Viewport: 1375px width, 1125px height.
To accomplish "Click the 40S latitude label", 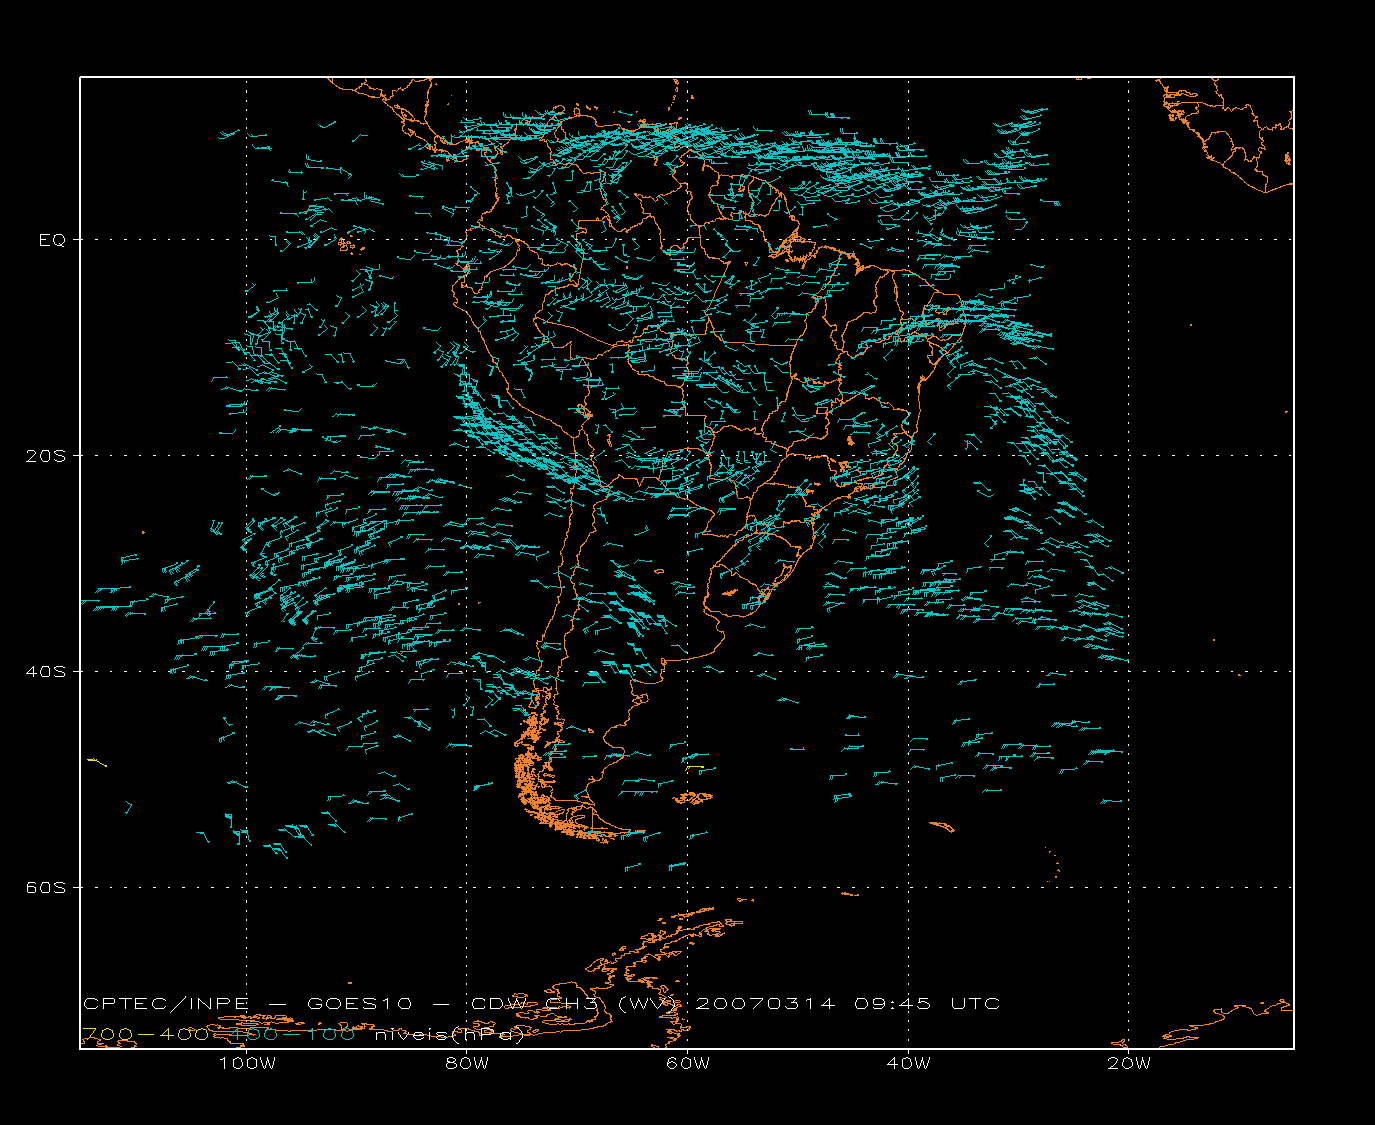I will [46, 671].
